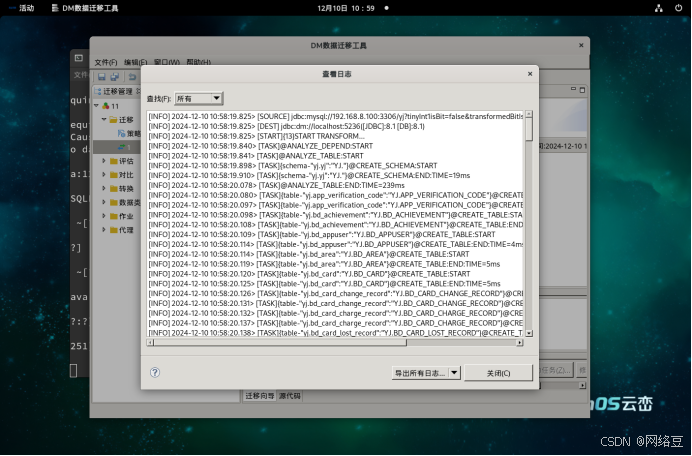Click the horizontal scrollbar left arrow in log
The image size is (692, 456).
[x=150, y=343]
